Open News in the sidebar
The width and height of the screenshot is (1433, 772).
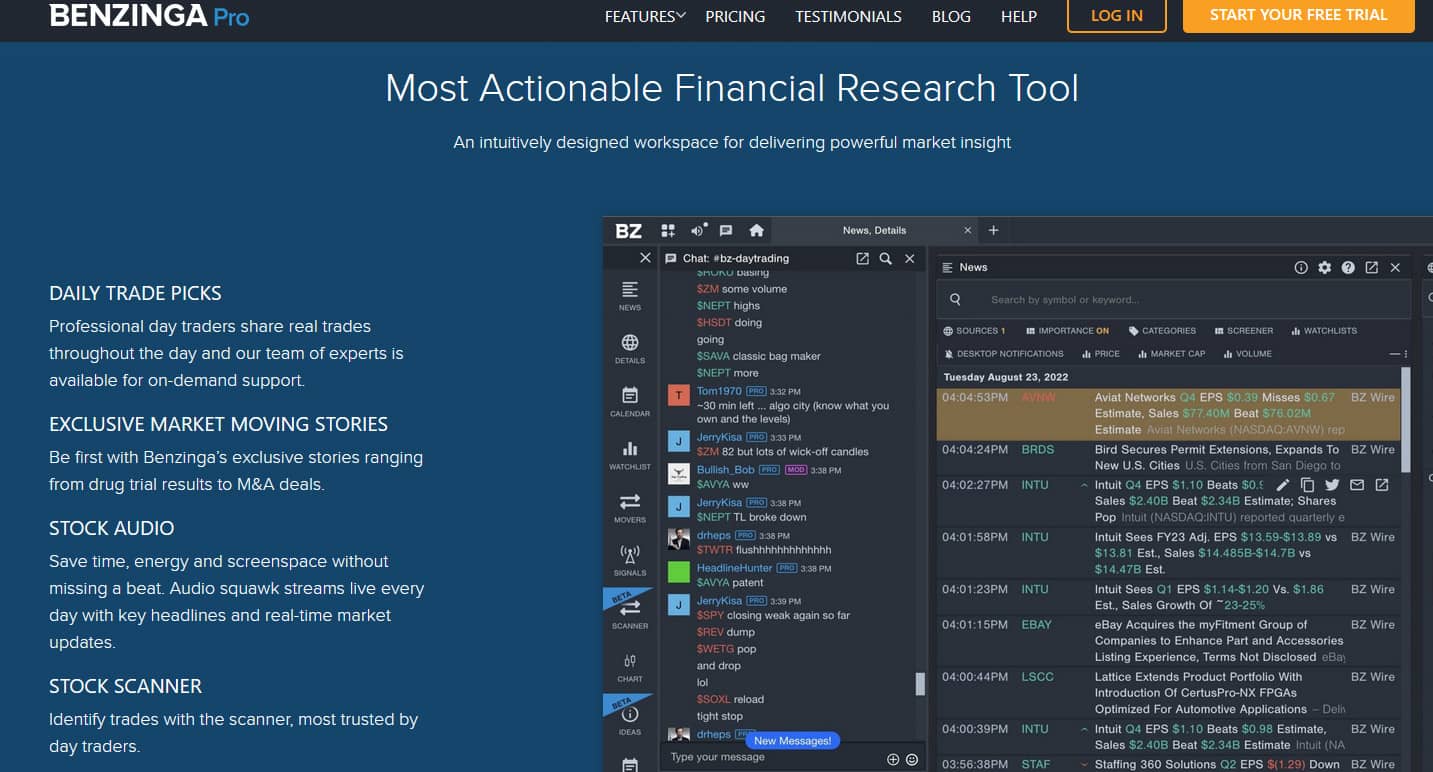click(x=630, y=295)
